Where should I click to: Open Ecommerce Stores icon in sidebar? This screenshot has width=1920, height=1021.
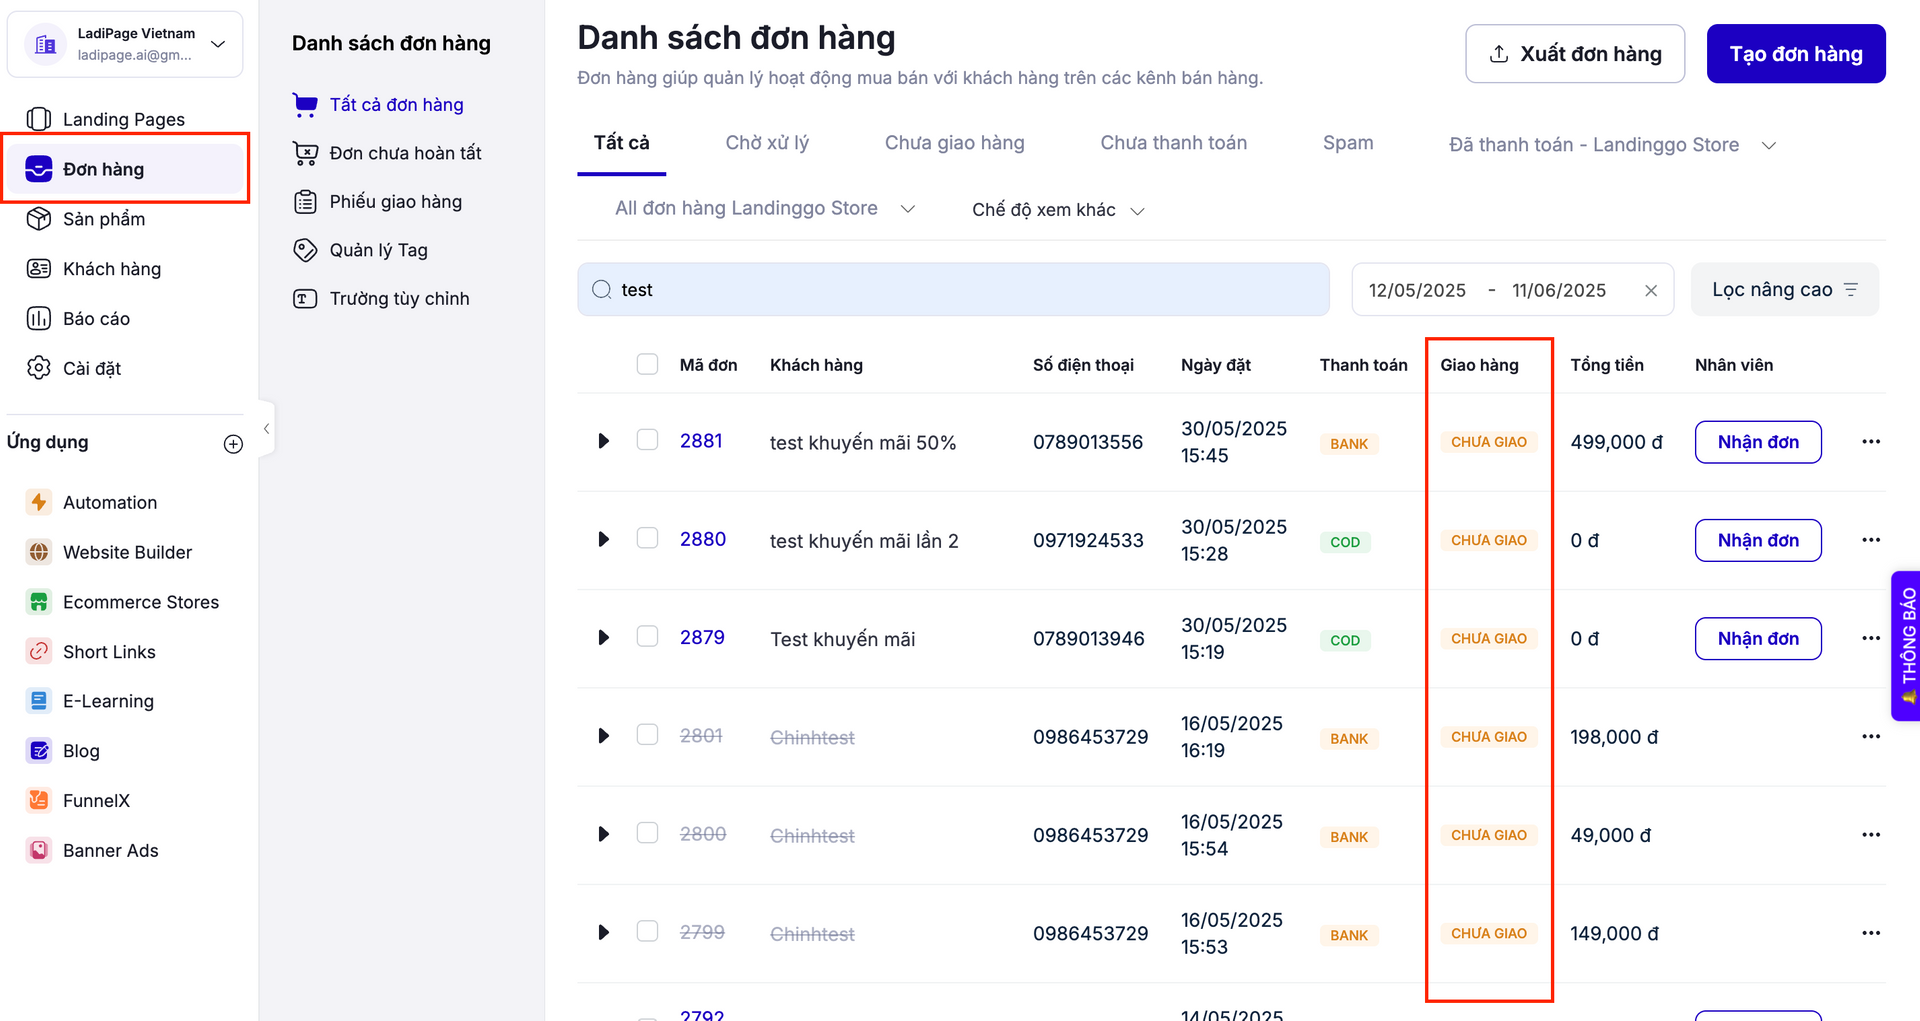pos(38,602)
